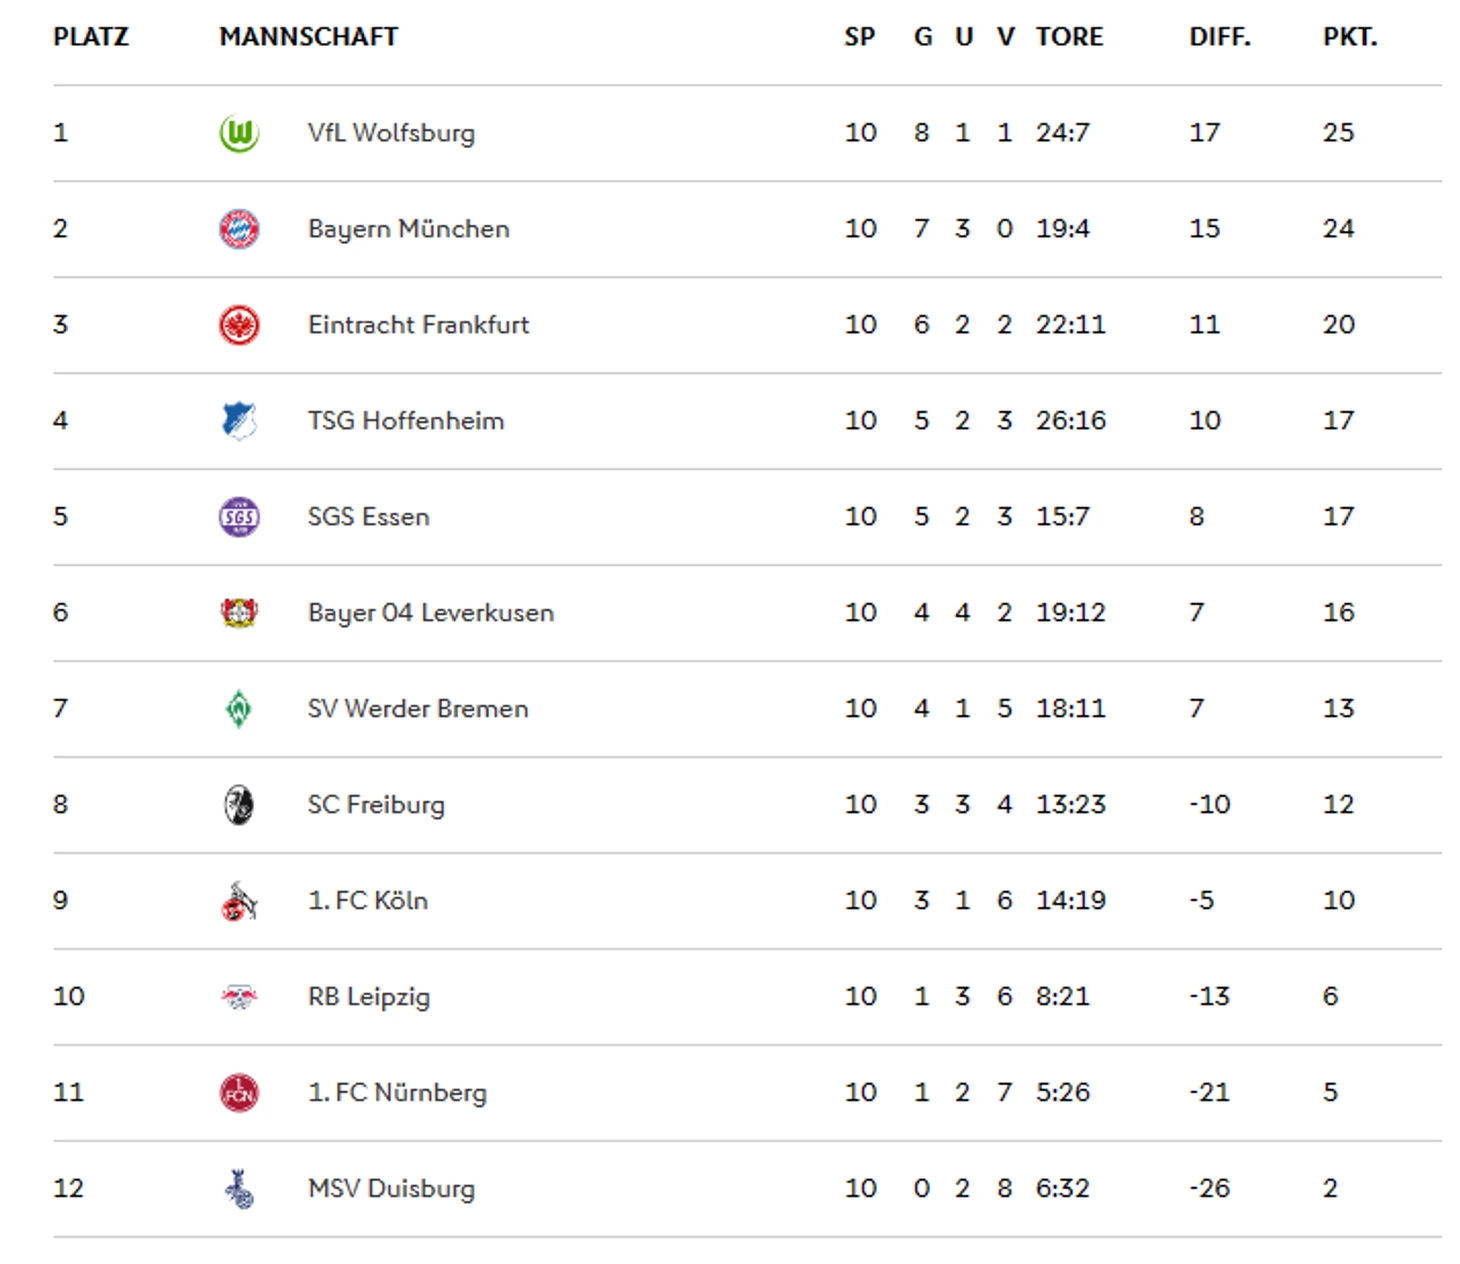Click the Bayer 04 Leverkusen crest

(x=239, y=613)
